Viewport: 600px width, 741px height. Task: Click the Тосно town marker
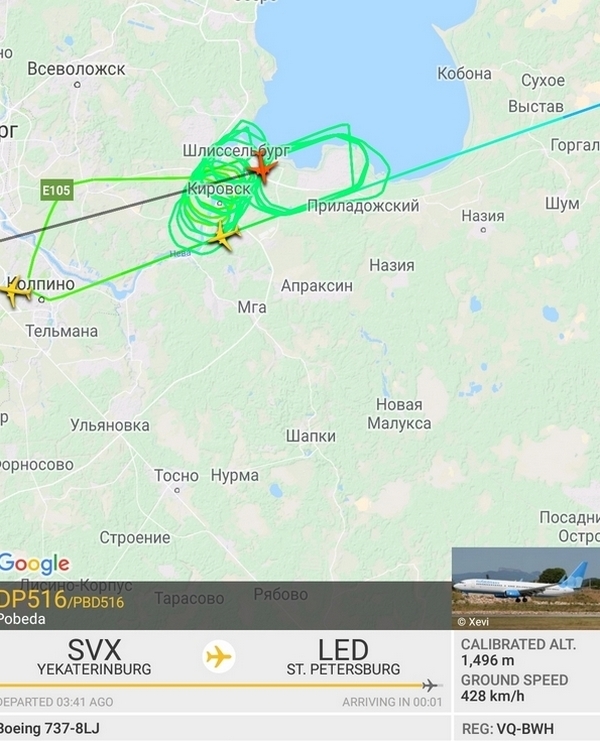tap(177, 491)
